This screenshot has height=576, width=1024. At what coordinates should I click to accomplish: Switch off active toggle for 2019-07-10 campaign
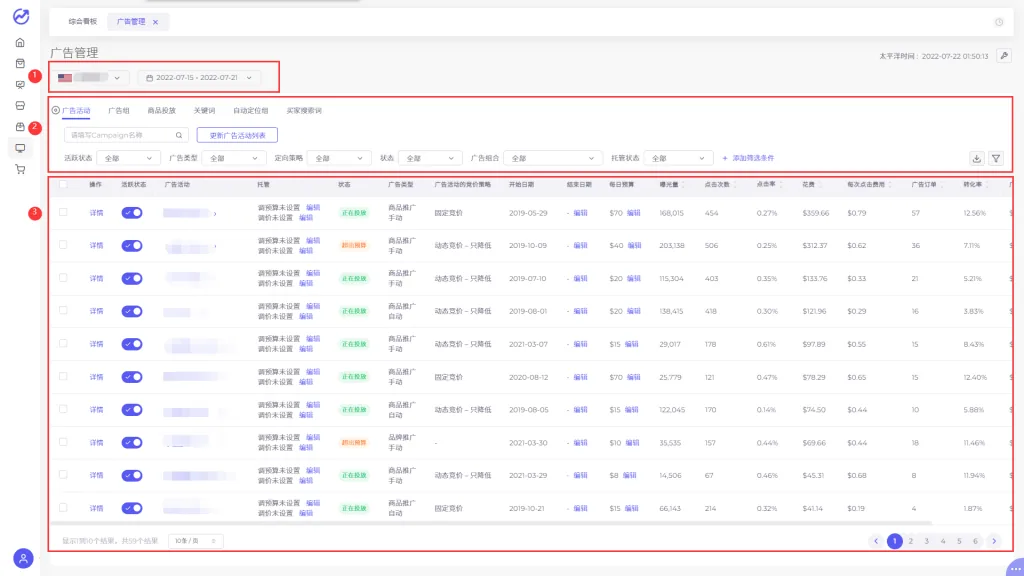132,278
